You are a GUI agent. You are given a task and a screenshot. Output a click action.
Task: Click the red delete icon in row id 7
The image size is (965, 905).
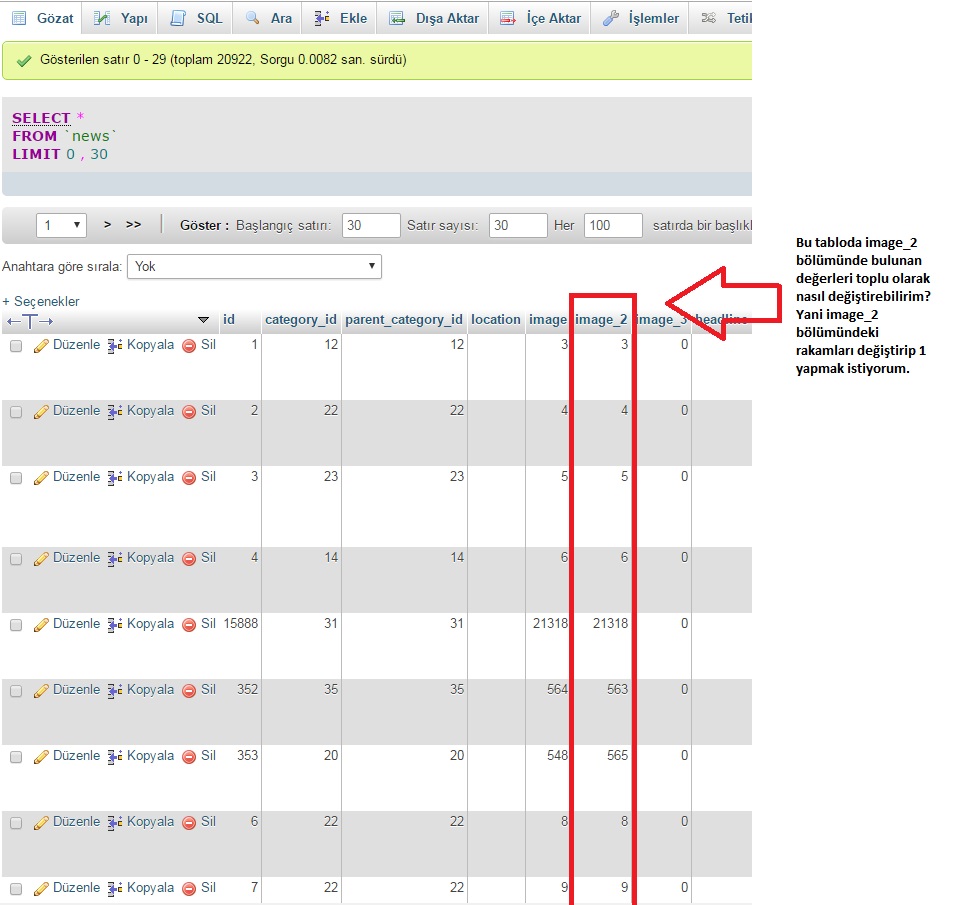click(189, 888)
